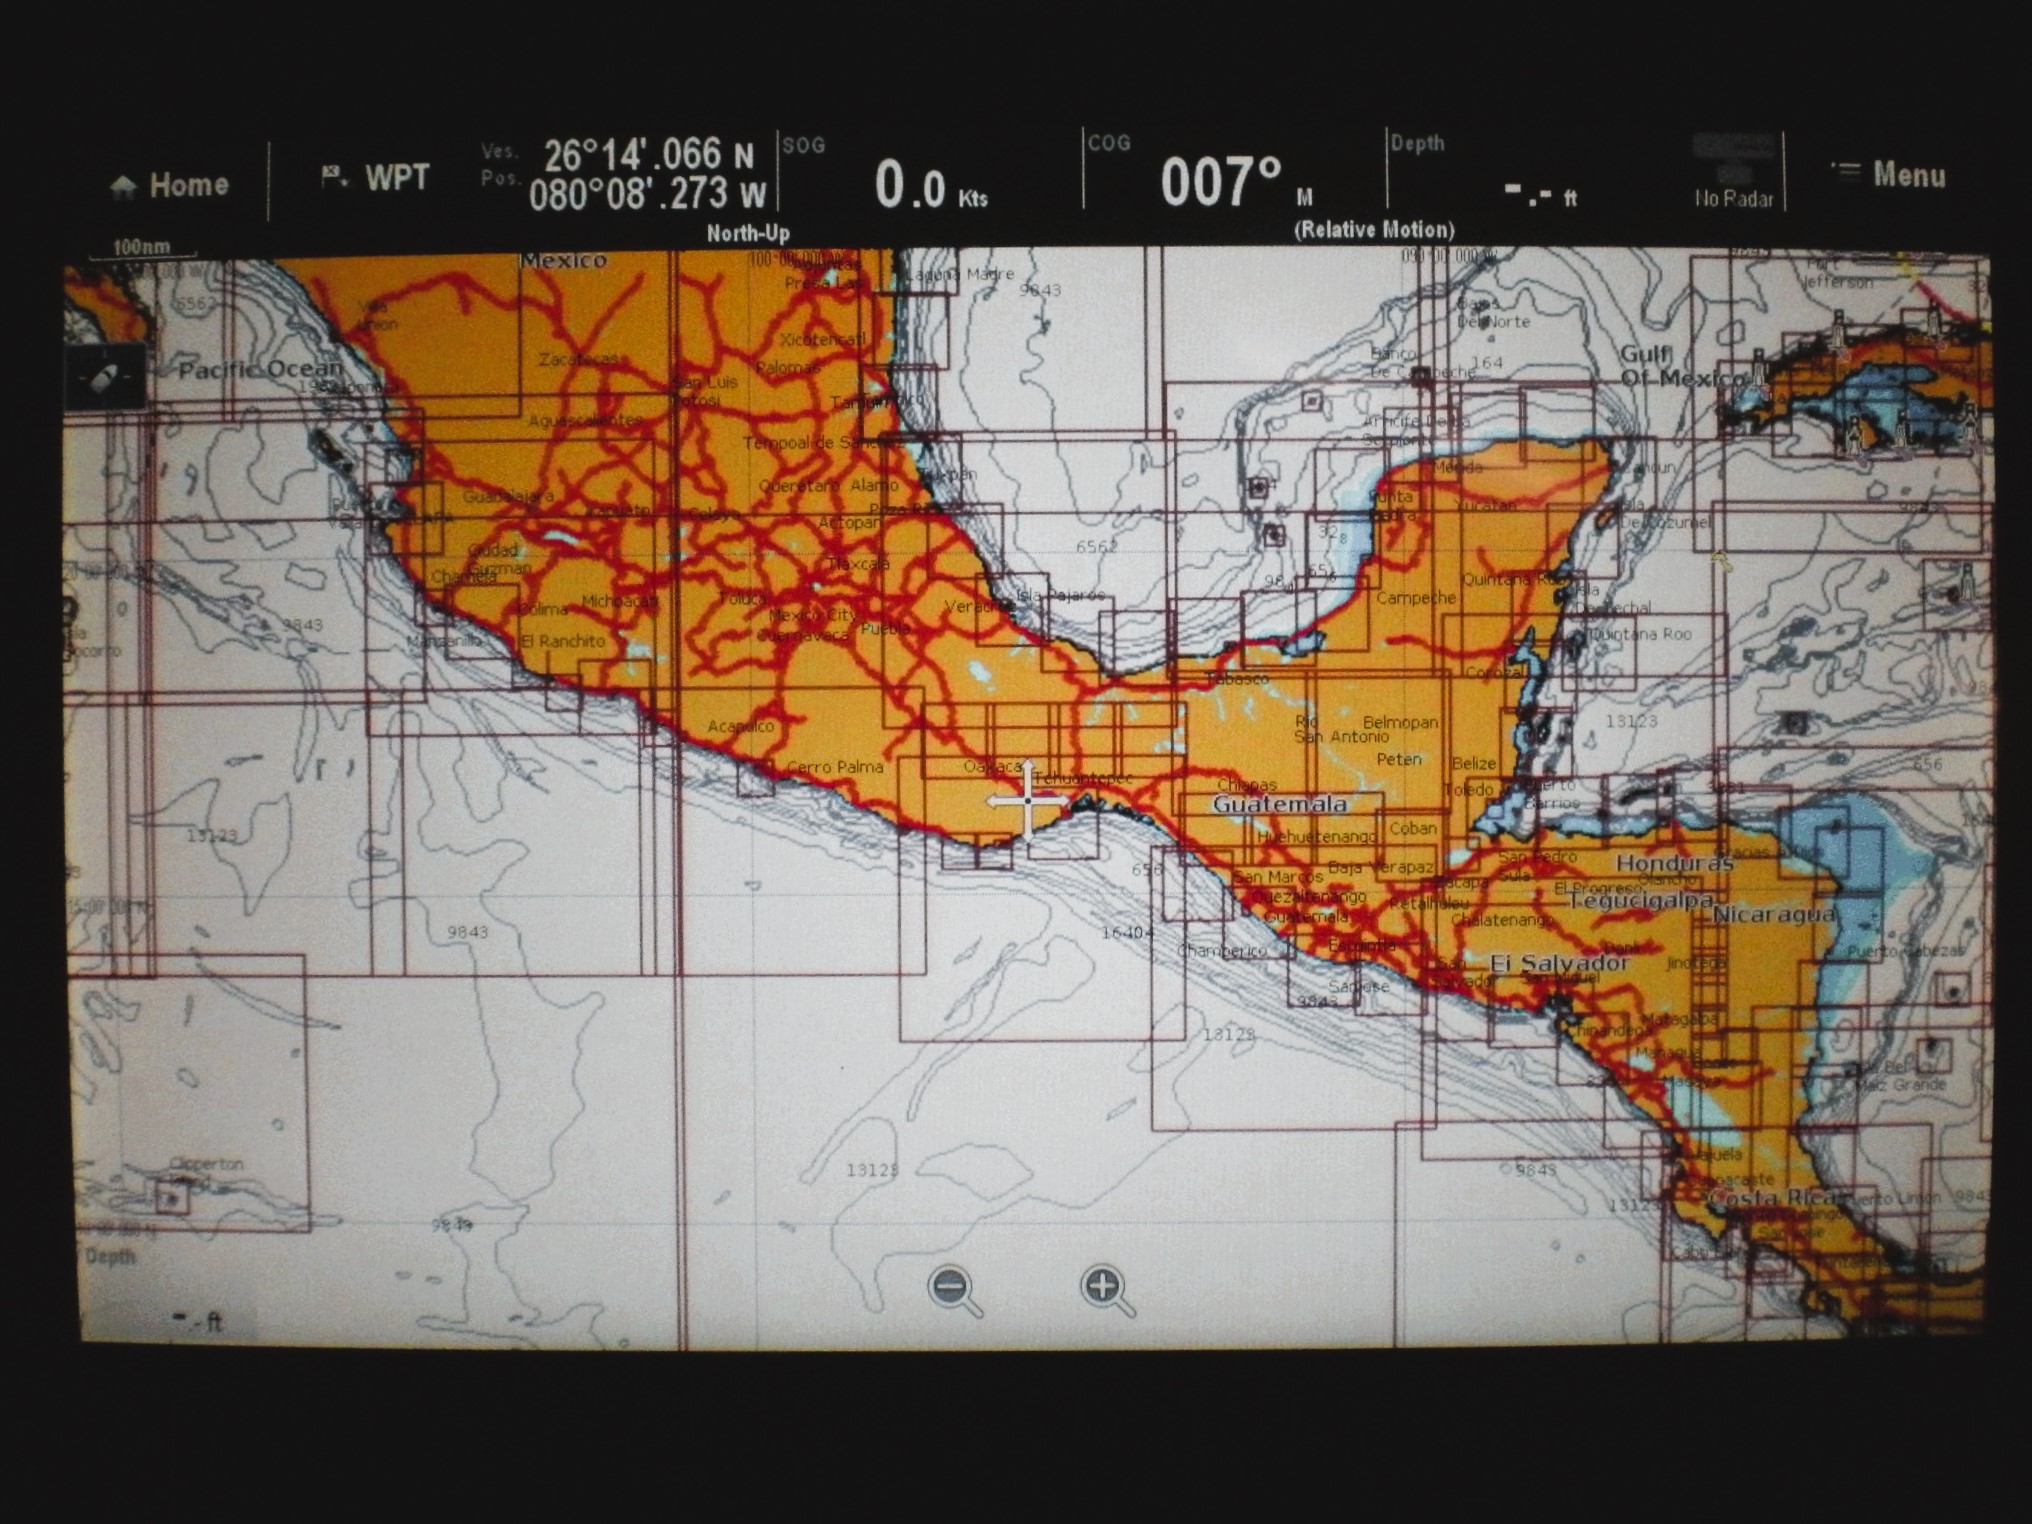Tap the WPT waypoint button
2032x1524 pixels.
(396, 178)
